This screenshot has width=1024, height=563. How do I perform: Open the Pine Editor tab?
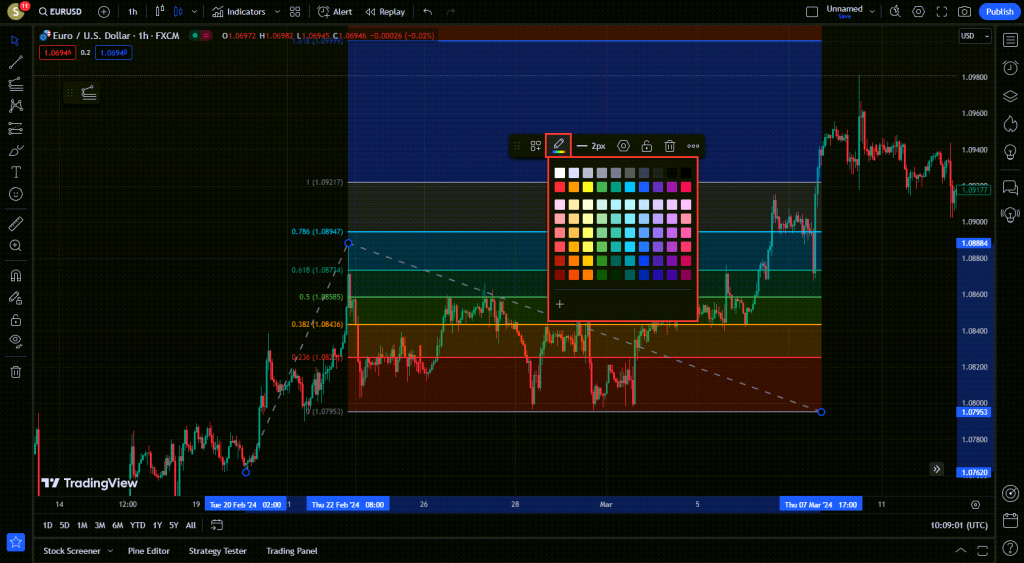coord(148,551)
